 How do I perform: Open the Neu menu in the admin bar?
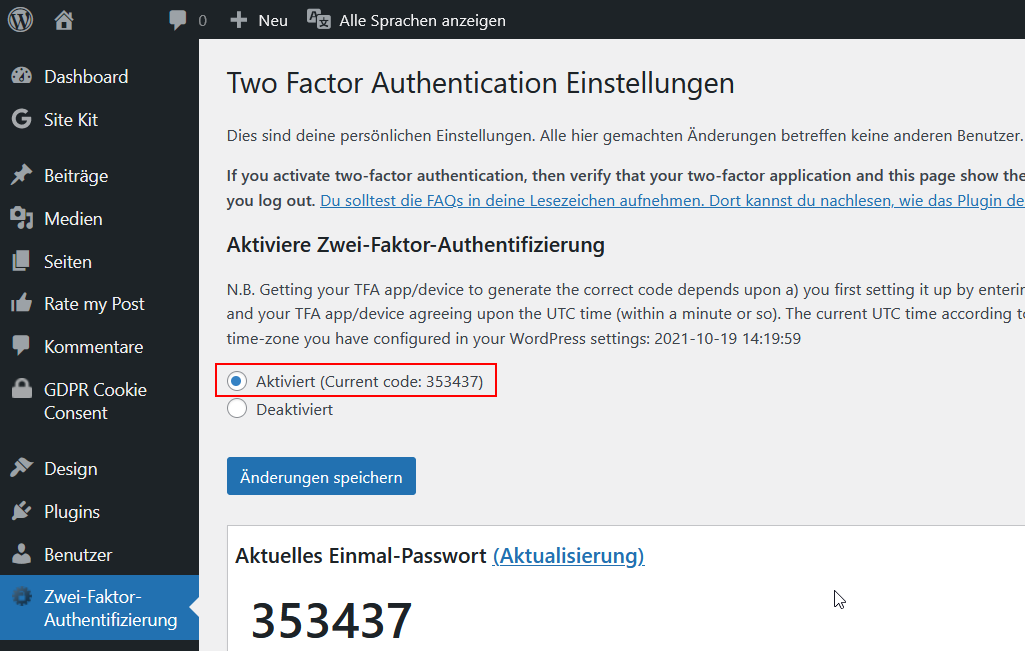tap(258, 19)
